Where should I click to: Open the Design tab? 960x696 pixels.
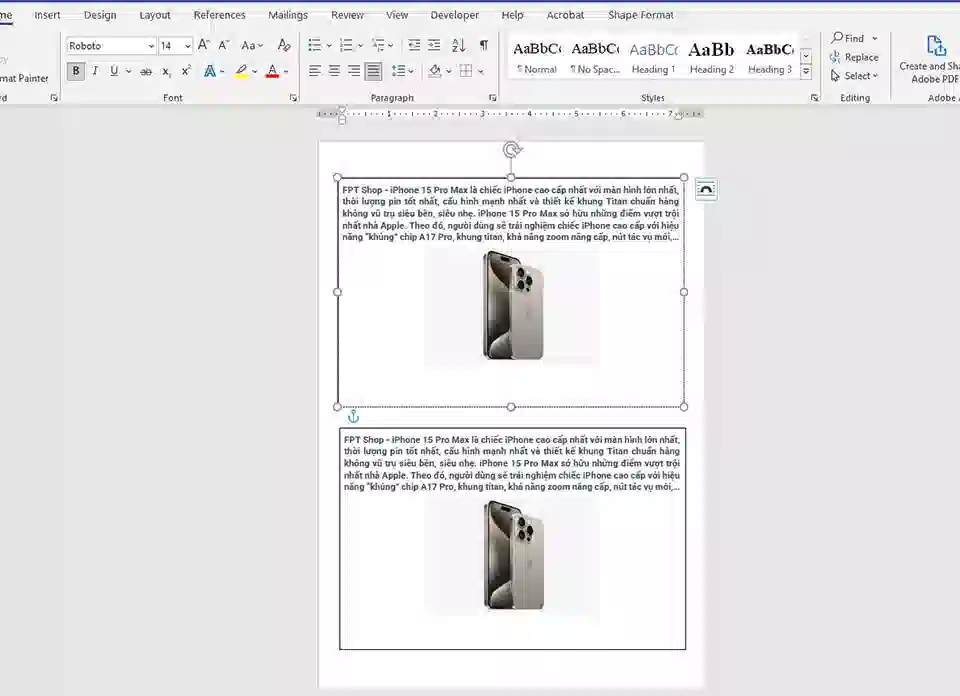(x=100, y=15)
